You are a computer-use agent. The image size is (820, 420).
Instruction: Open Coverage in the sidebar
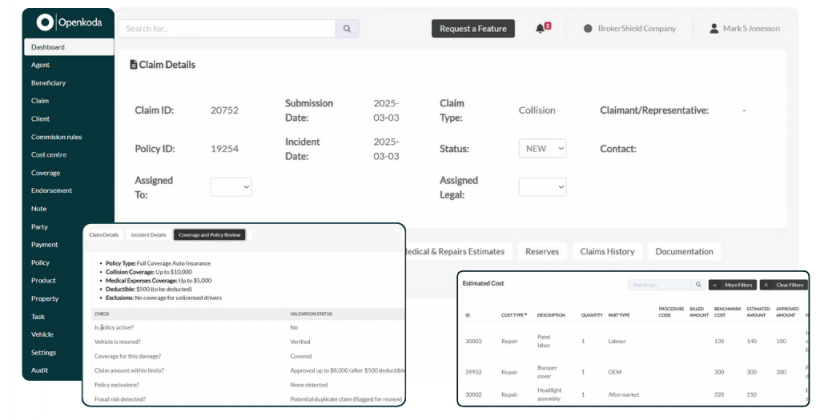(x=45, y=173)
